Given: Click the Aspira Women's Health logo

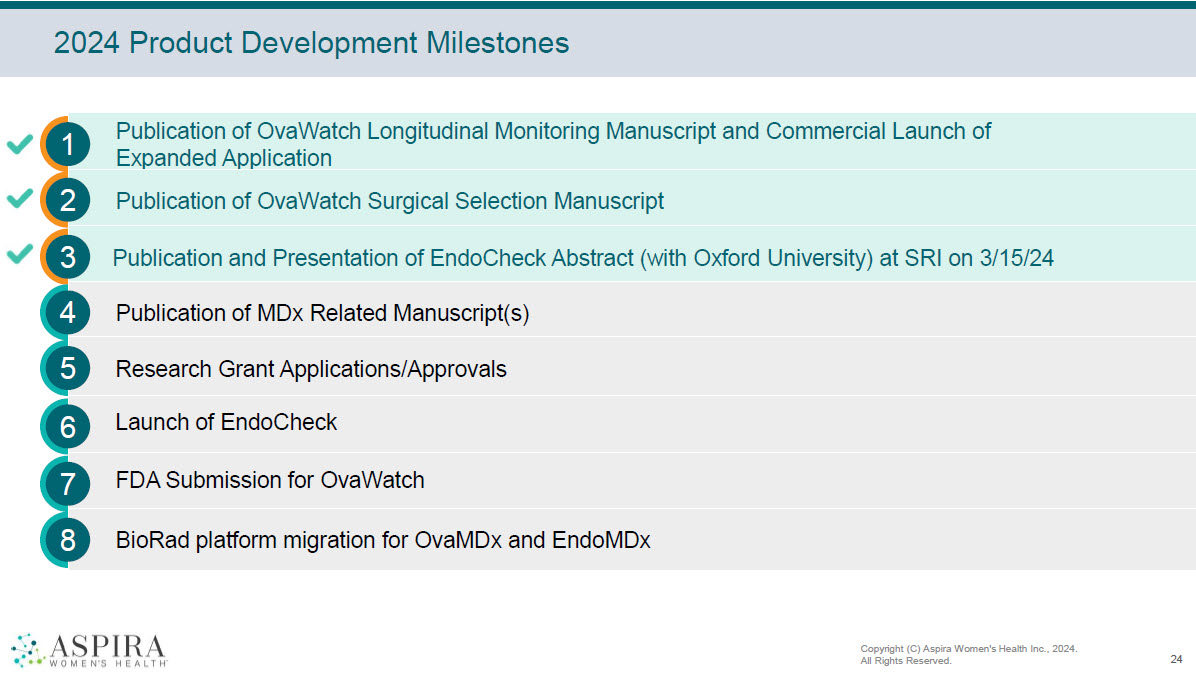Looking at the screenshot, I should tap(88, 650).
